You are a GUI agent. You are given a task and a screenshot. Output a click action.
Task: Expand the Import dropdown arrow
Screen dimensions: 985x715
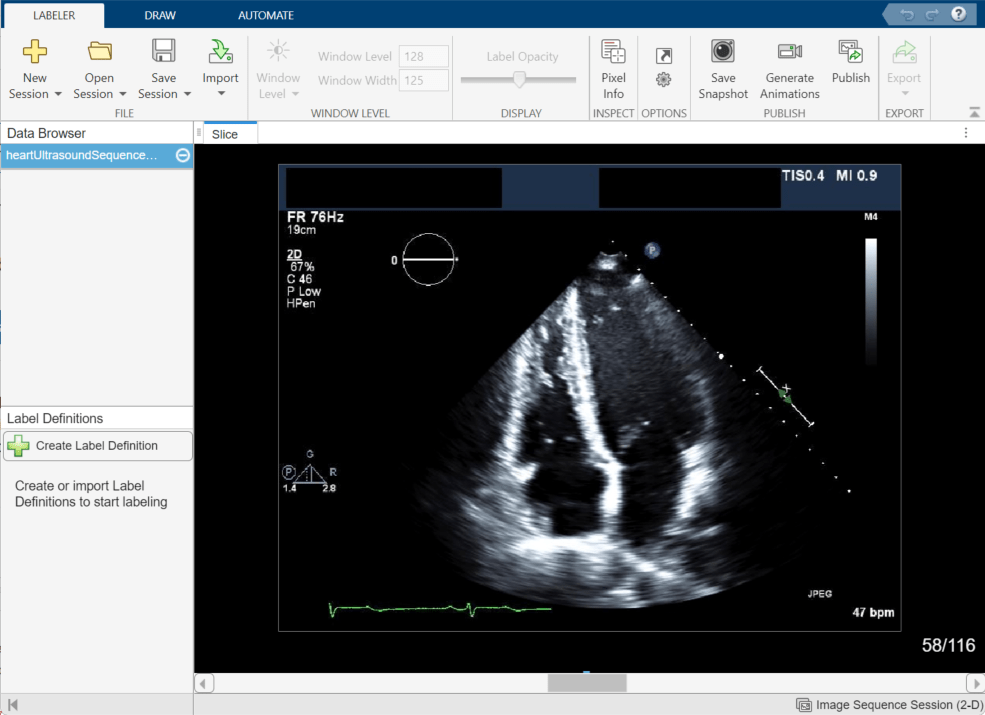click(x=220, y=94)
